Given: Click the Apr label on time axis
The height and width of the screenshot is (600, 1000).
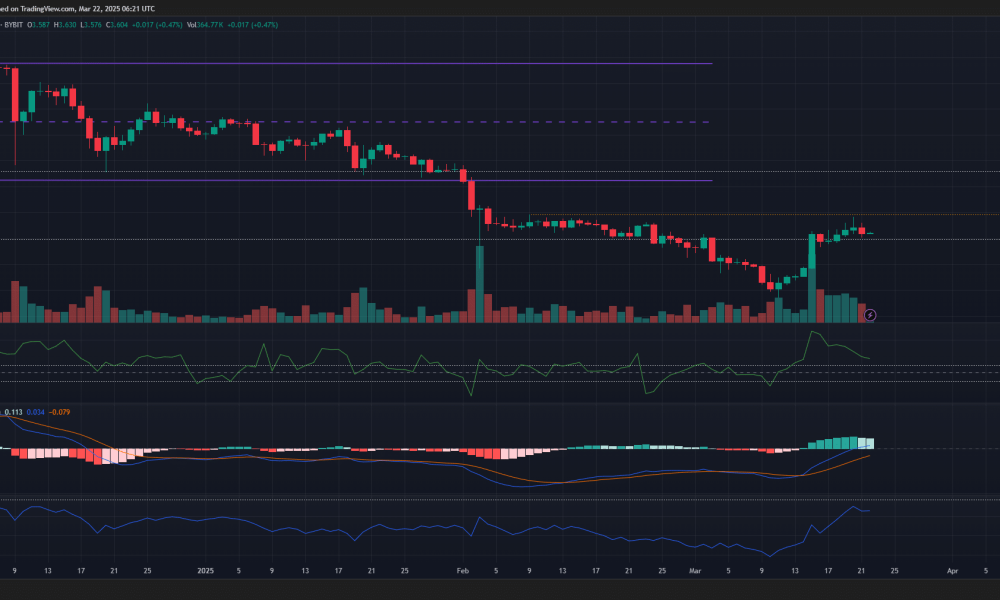Looking at the screenshot, I should click(x=952, y=571).
